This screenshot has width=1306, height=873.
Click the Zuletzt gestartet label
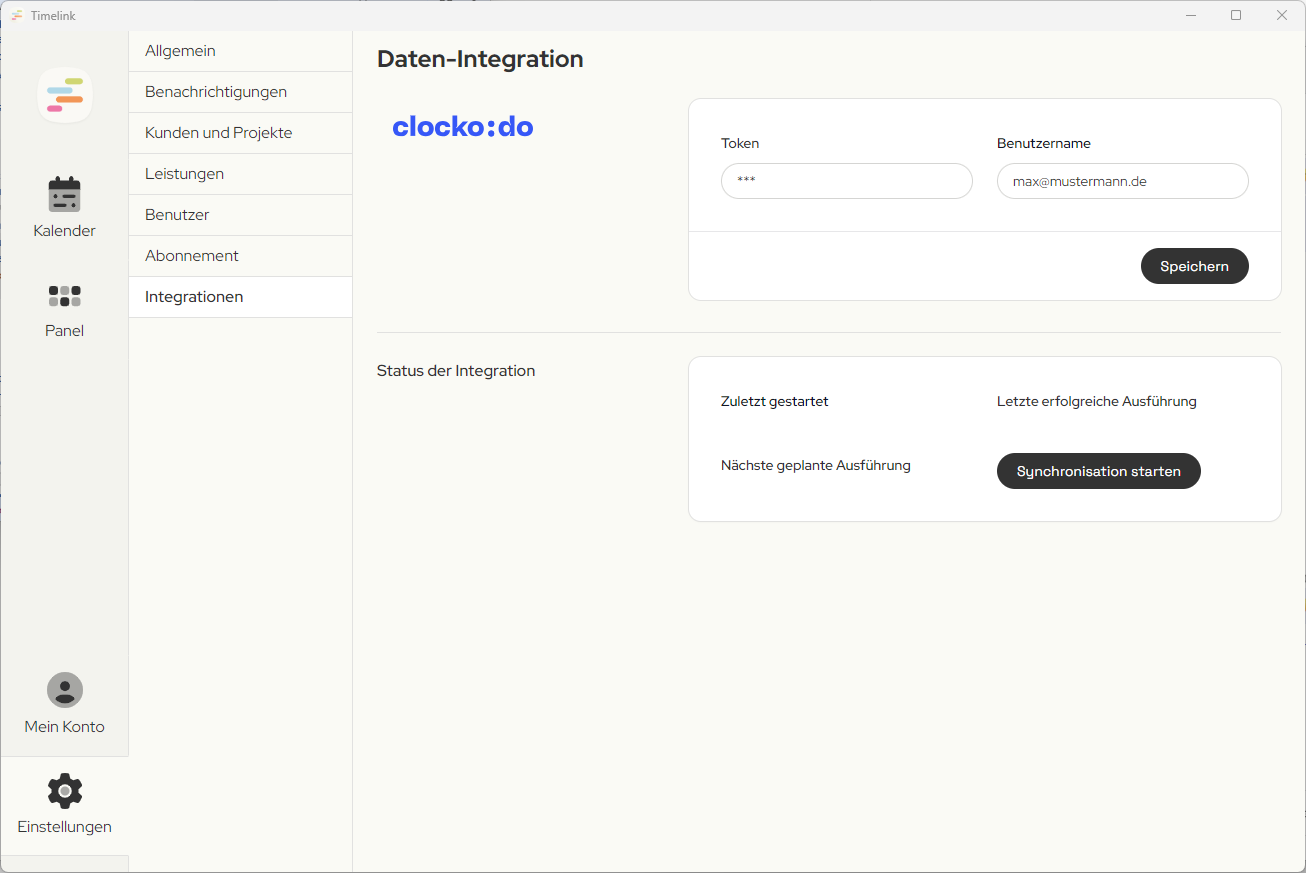click(x=774, y=402)
